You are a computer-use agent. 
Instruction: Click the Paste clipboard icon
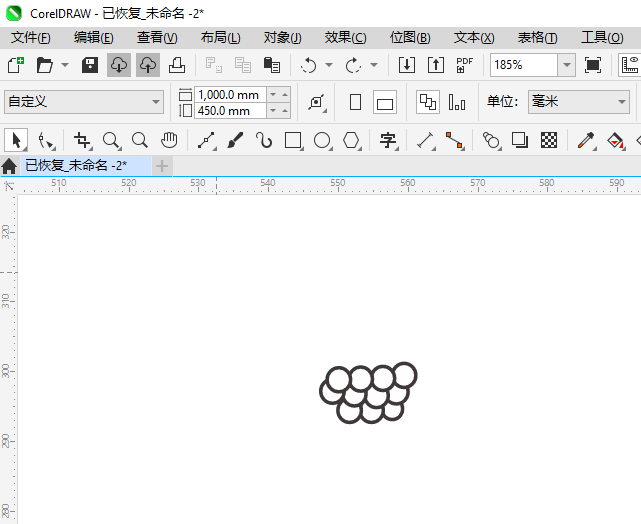(272, 65)
